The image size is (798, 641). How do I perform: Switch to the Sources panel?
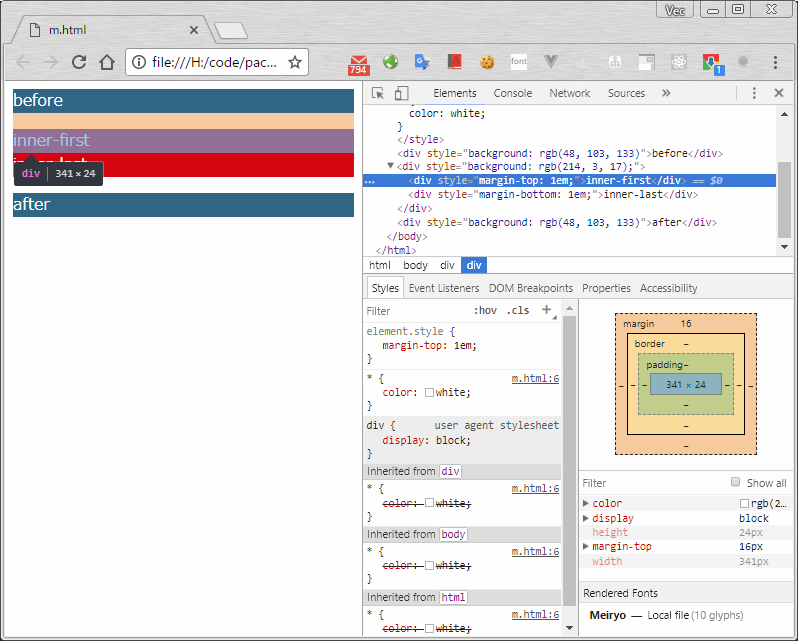626,93
